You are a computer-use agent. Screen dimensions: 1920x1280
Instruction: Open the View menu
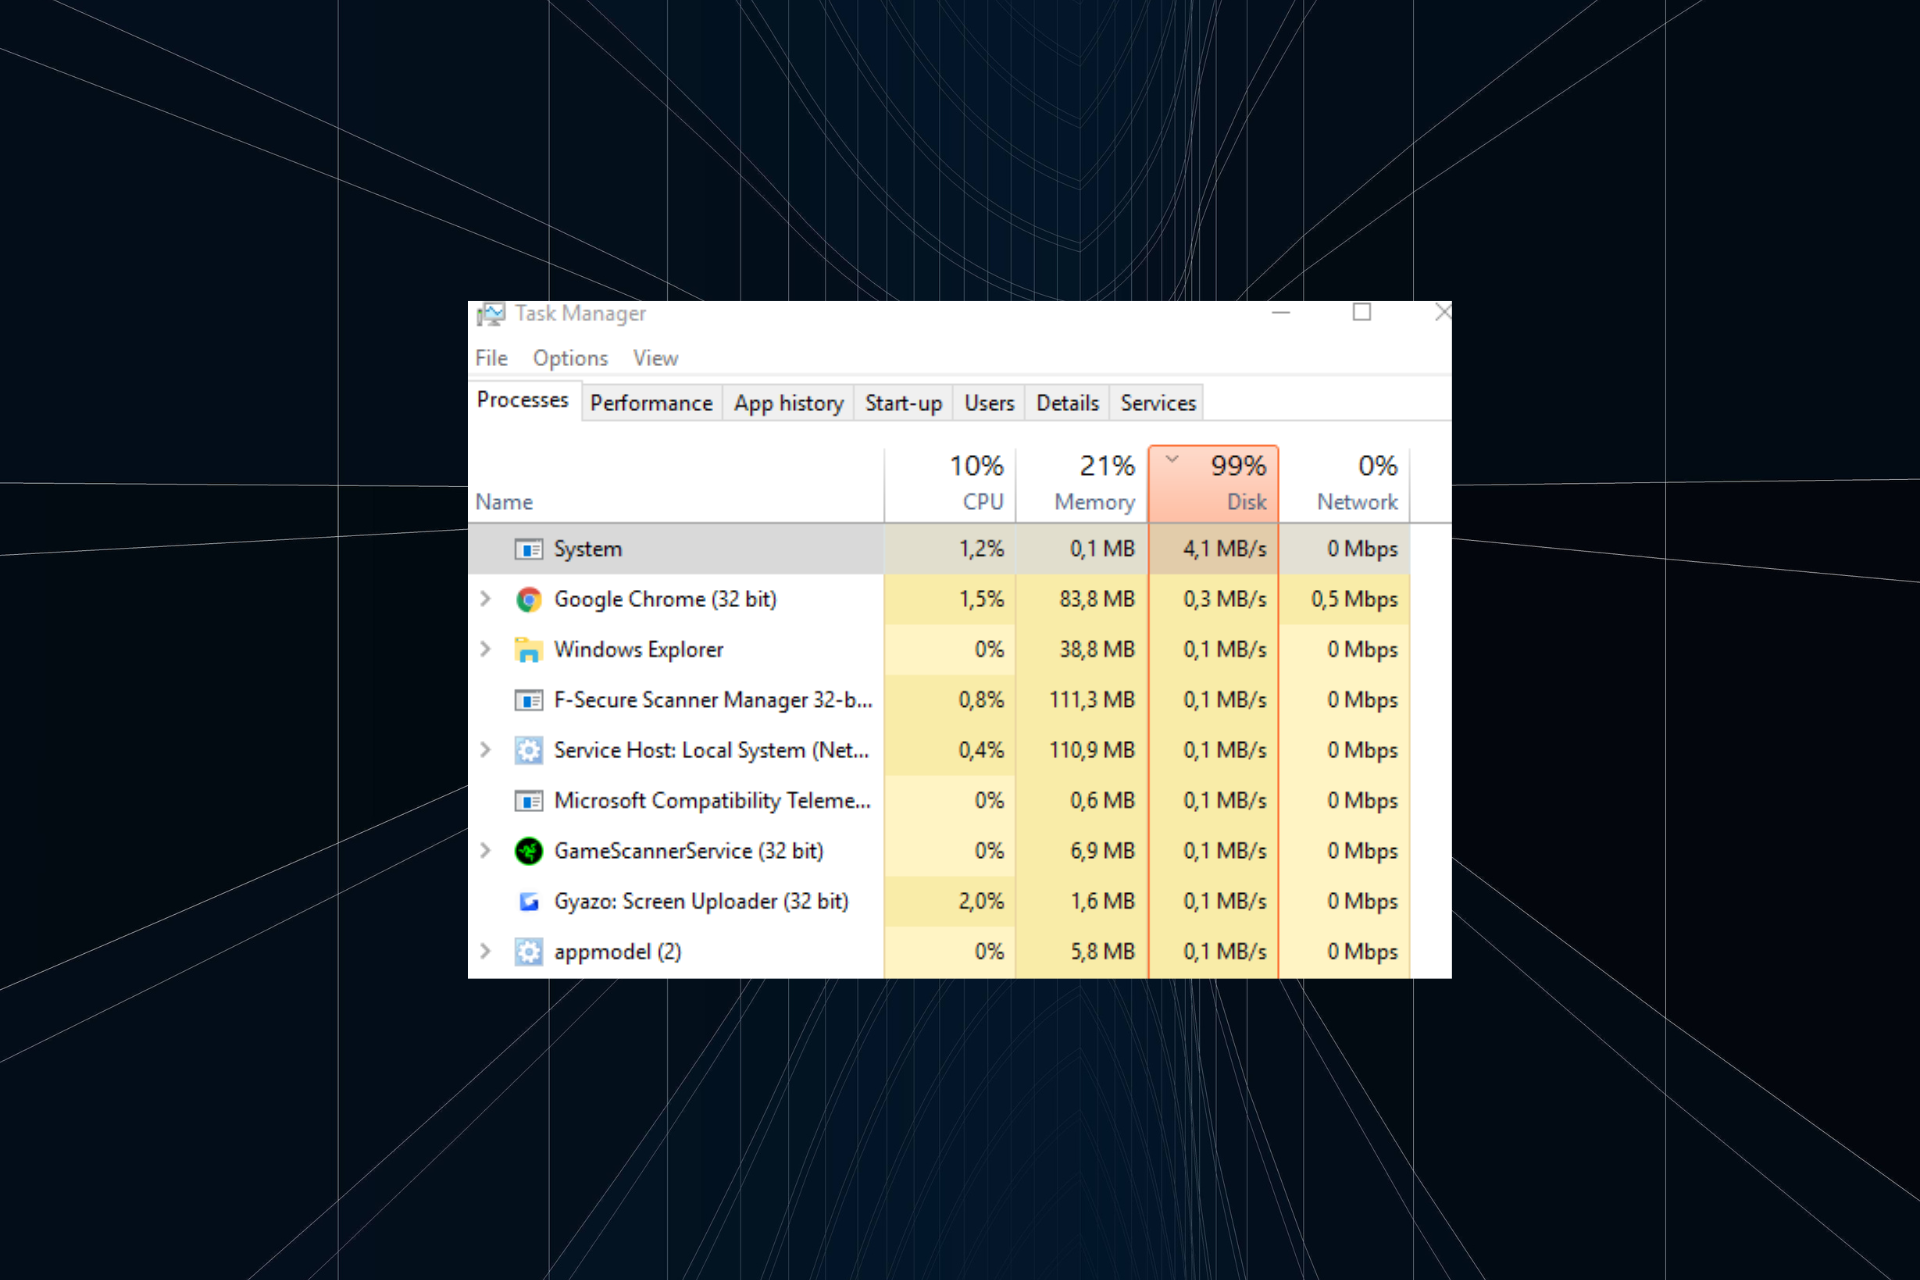point(655,358)
